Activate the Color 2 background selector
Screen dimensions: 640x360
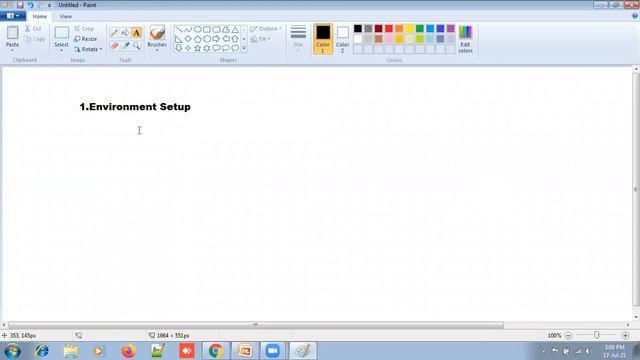click(x=342, y=39)
